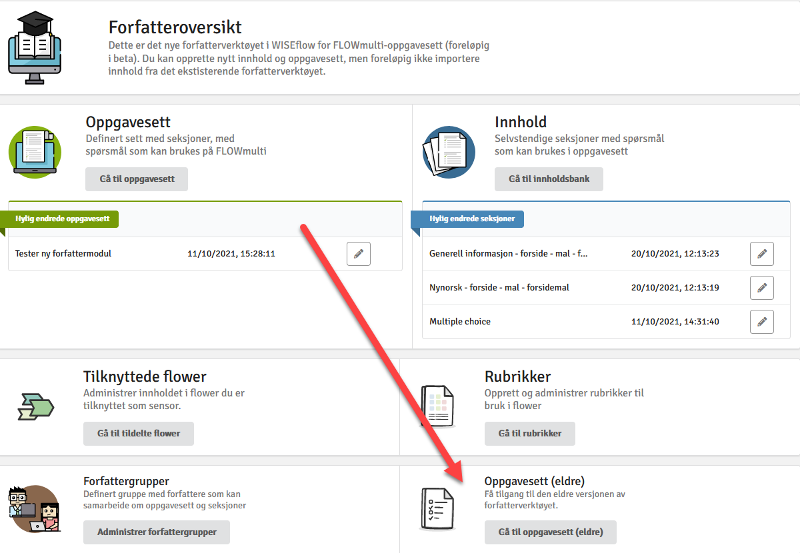Viewport: 800px width, 553px height.
Task: Edit the 'Tester ny forfattermodul' pencil icon
Action: pyautogui.click(x=359, y=254)
